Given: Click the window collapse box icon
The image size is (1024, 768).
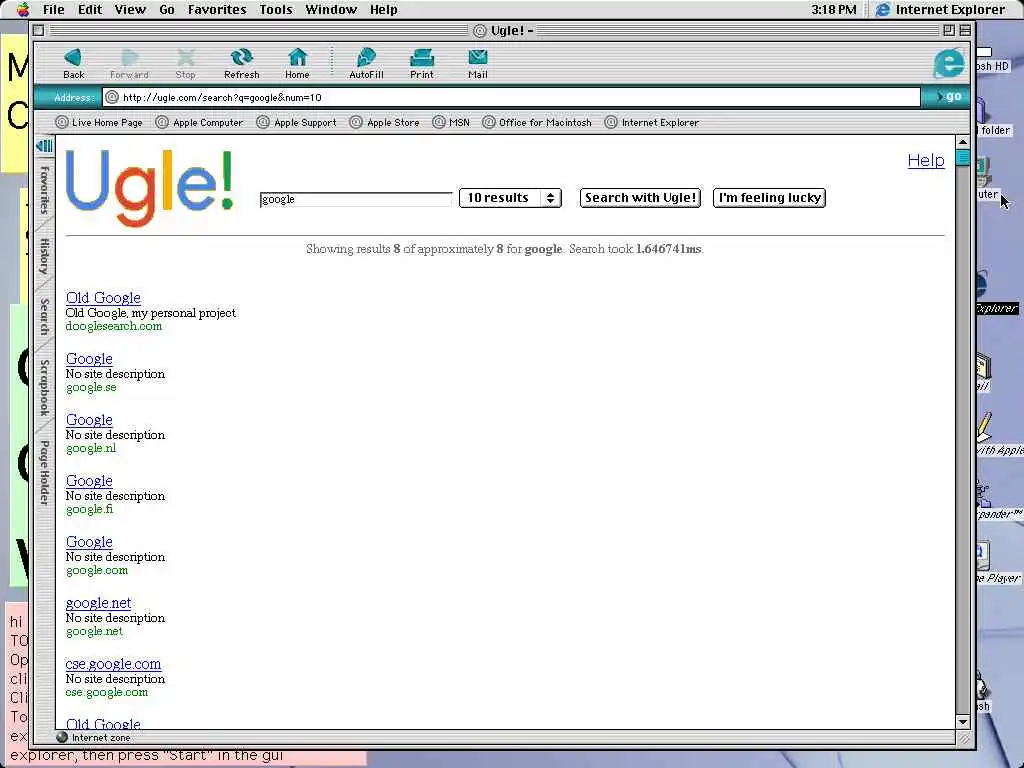Looking at the screenshot, I should pyautogui.click(x=965, y=30).
